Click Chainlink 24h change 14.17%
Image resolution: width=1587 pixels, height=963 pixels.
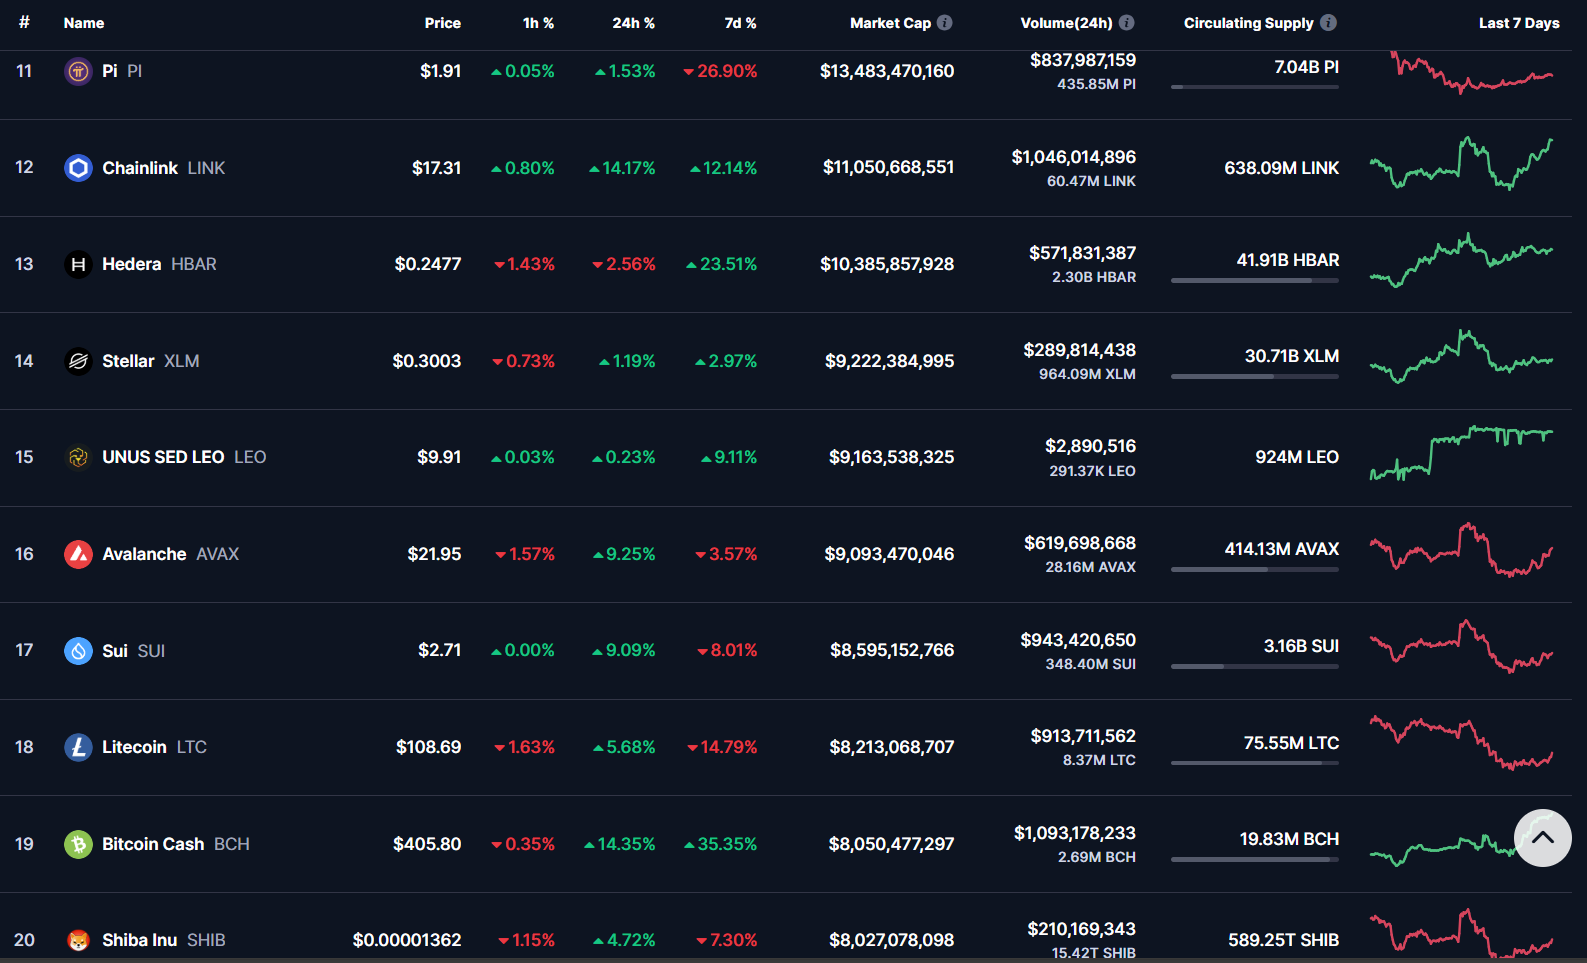pyautogui.click(x=622, y=168)
